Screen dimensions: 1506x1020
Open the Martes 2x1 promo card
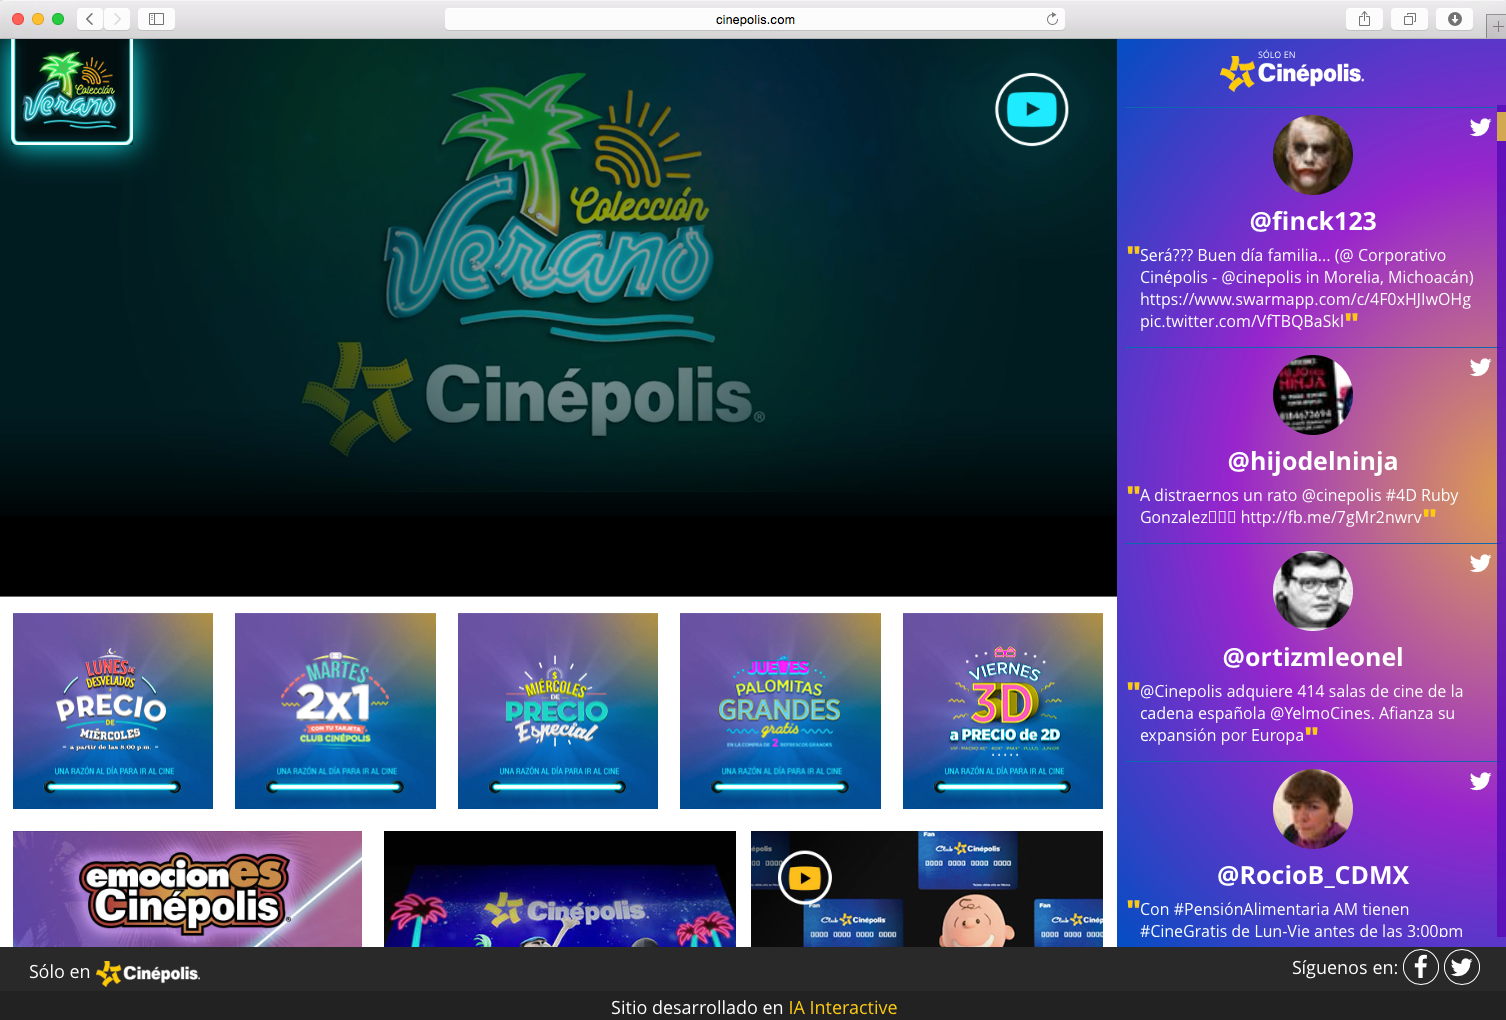pyautogui.click(x=335, y=711)
